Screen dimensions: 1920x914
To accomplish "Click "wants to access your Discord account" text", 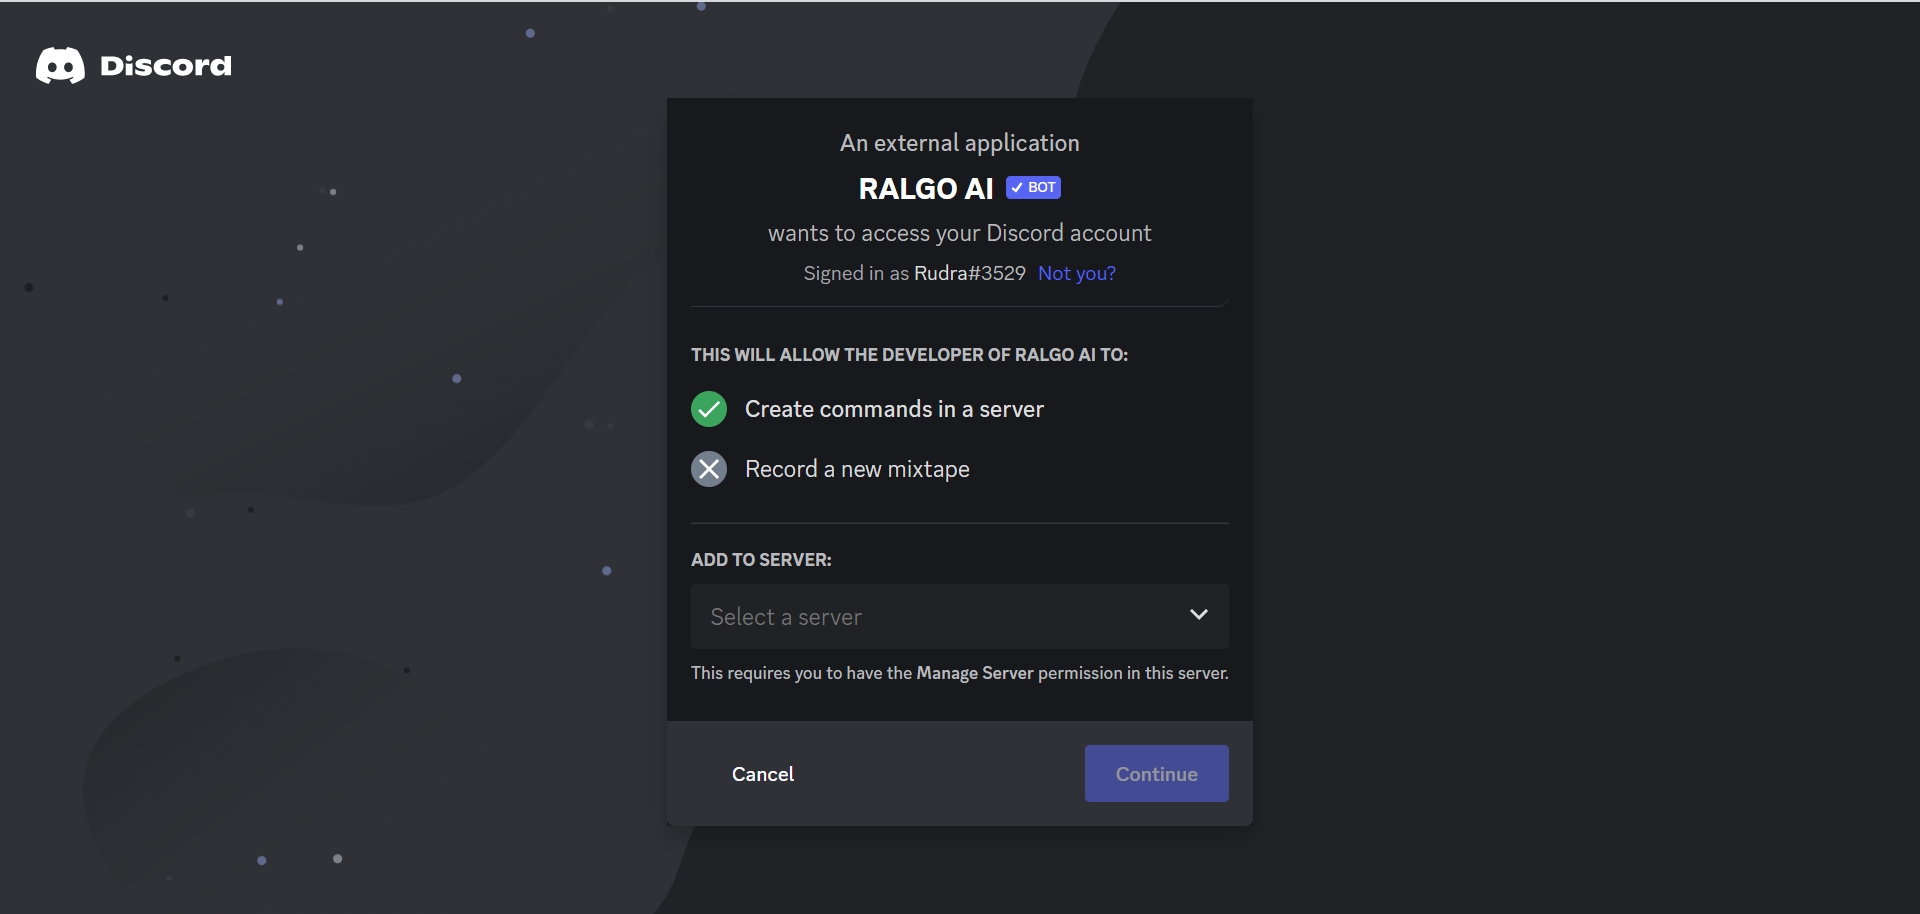I will click(x=959, y=233).
